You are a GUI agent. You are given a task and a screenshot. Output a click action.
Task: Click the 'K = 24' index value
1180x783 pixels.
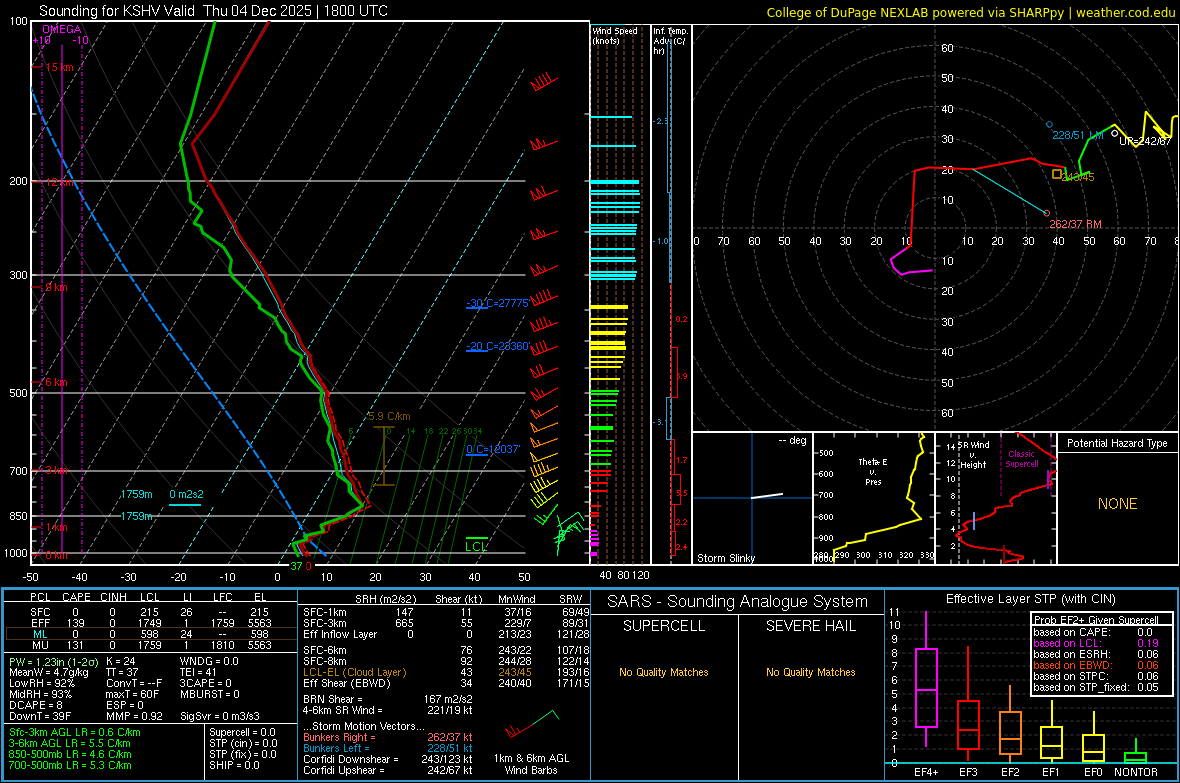click(120, 662)
